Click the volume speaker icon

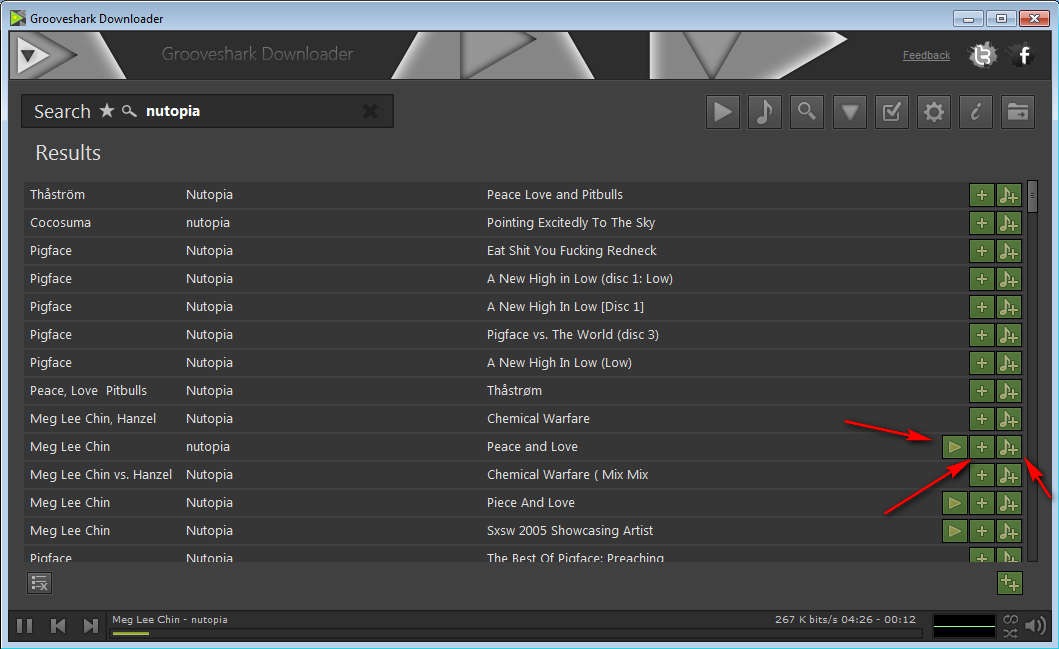click(x=1035, y=626)
